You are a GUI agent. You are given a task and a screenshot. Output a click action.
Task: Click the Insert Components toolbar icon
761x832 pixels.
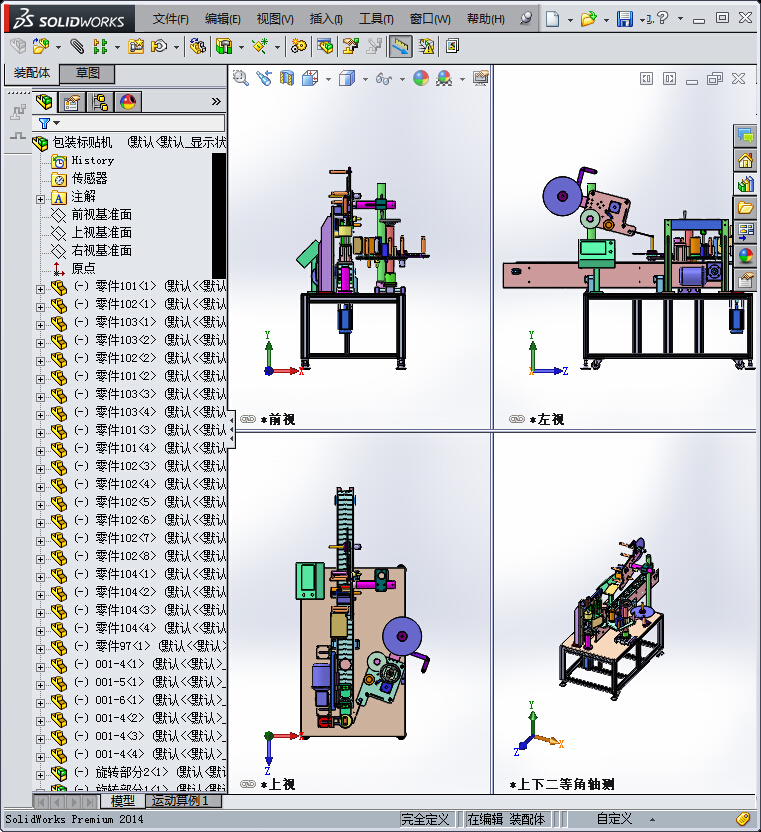click(41, 47)
